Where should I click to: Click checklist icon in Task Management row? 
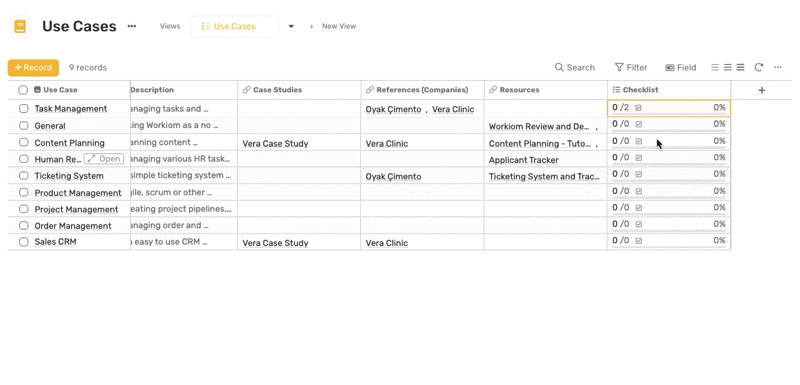coord(638,108)
